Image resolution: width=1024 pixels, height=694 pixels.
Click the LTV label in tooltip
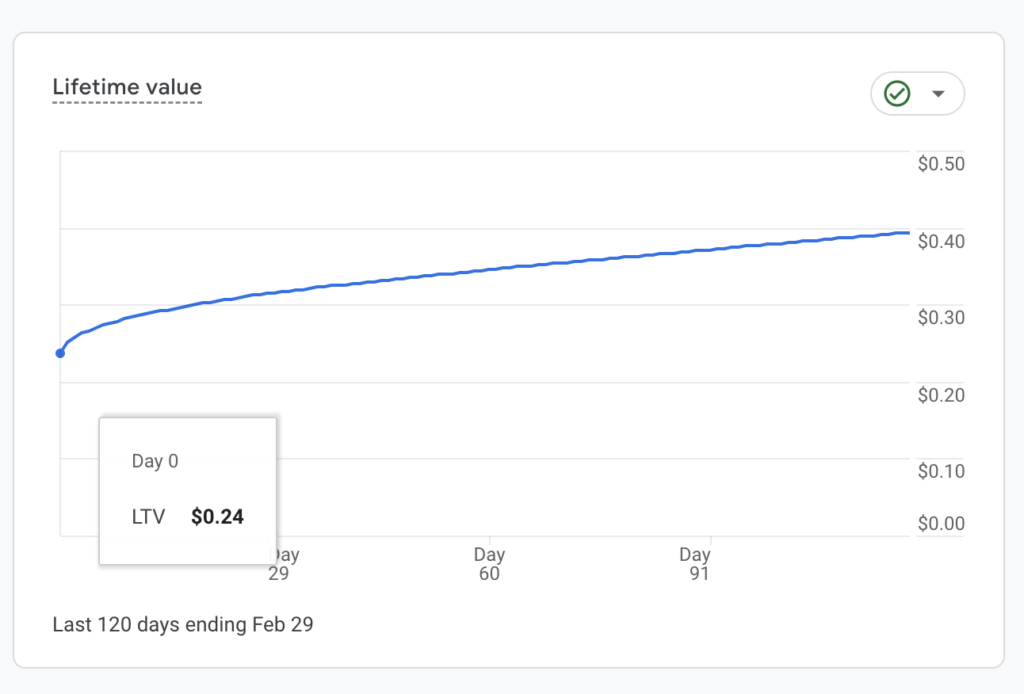click(149, 517)
